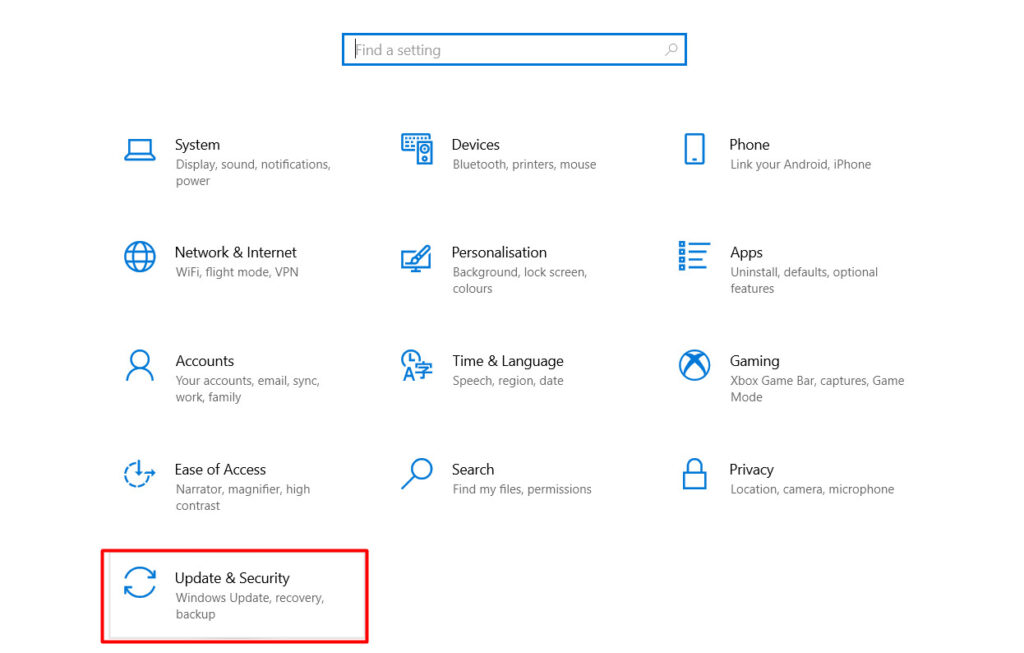The height and width of the screenshot is (653, 1024).
Task: Go to Accounts title
Action: 204,361
